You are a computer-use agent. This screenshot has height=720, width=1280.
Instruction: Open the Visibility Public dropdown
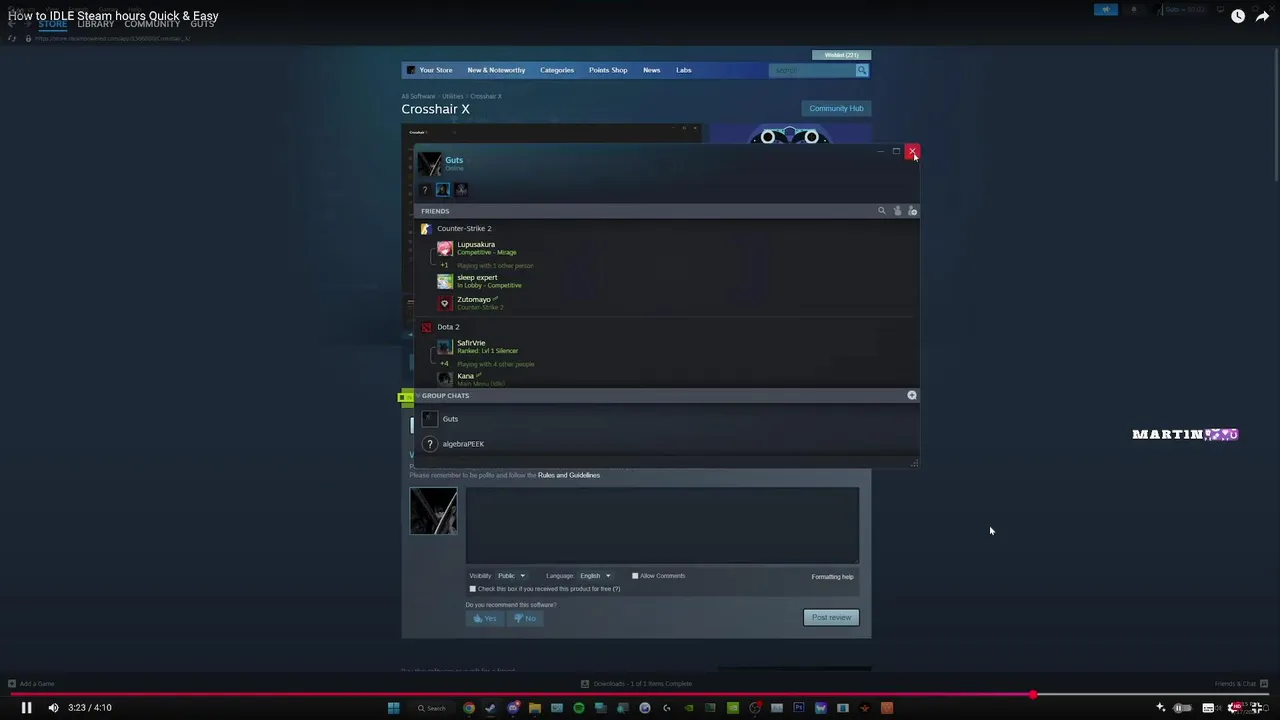(511, 576)
